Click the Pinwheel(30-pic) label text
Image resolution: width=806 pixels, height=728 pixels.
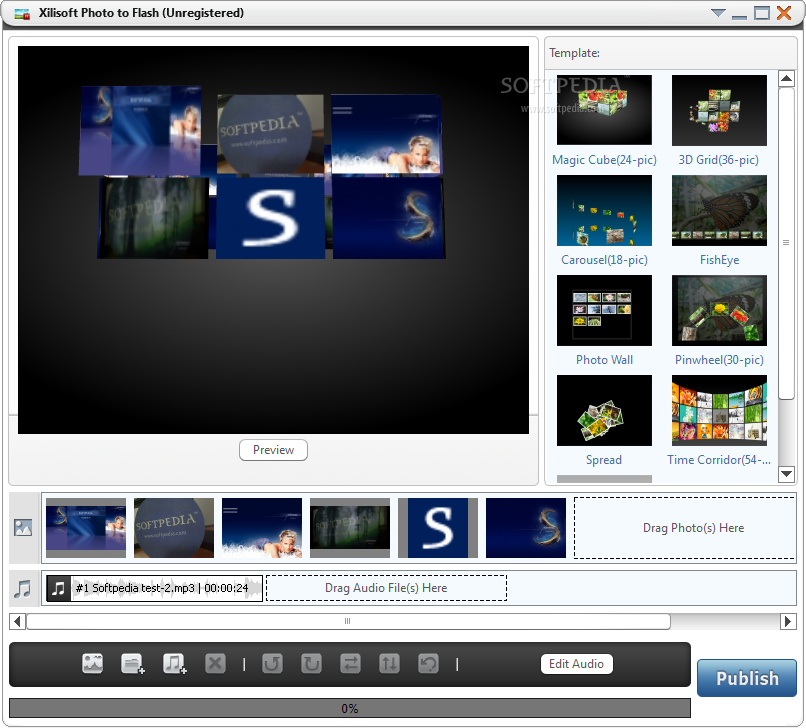click(719, 360)
